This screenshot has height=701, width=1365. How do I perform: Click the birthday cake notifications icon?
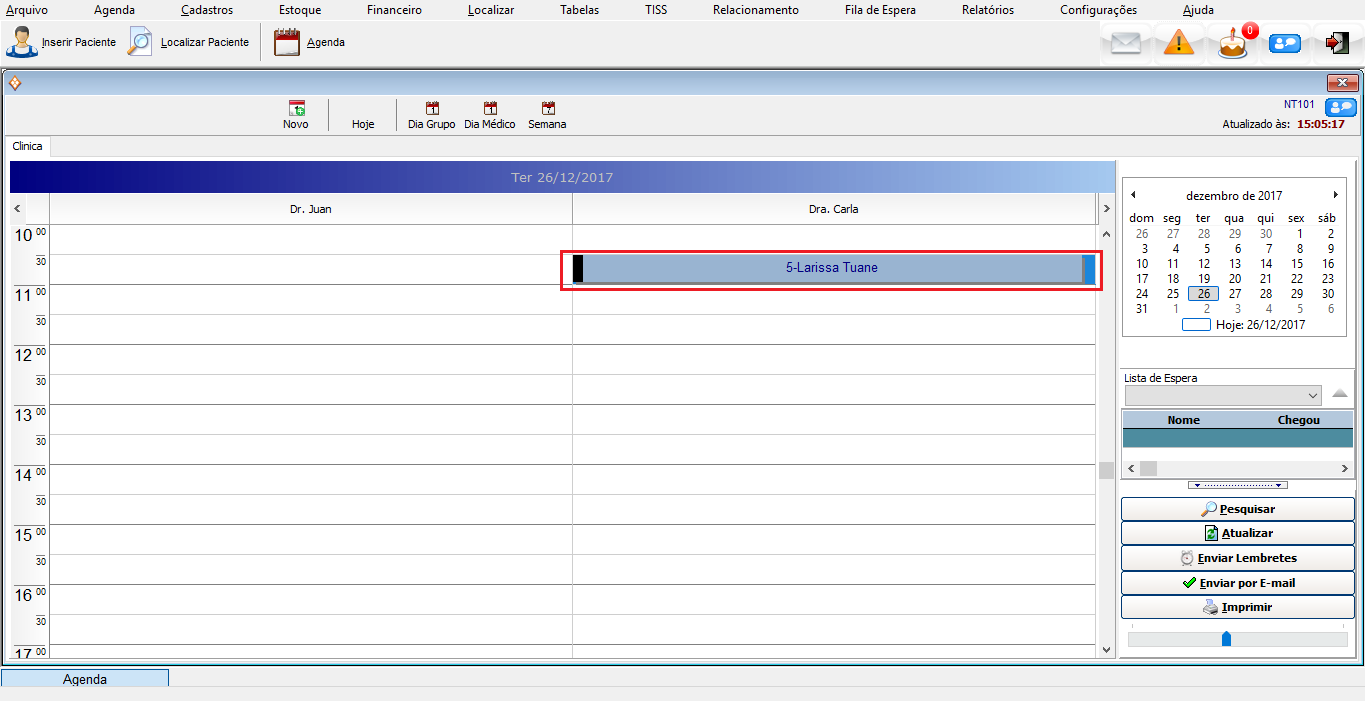1233,44
